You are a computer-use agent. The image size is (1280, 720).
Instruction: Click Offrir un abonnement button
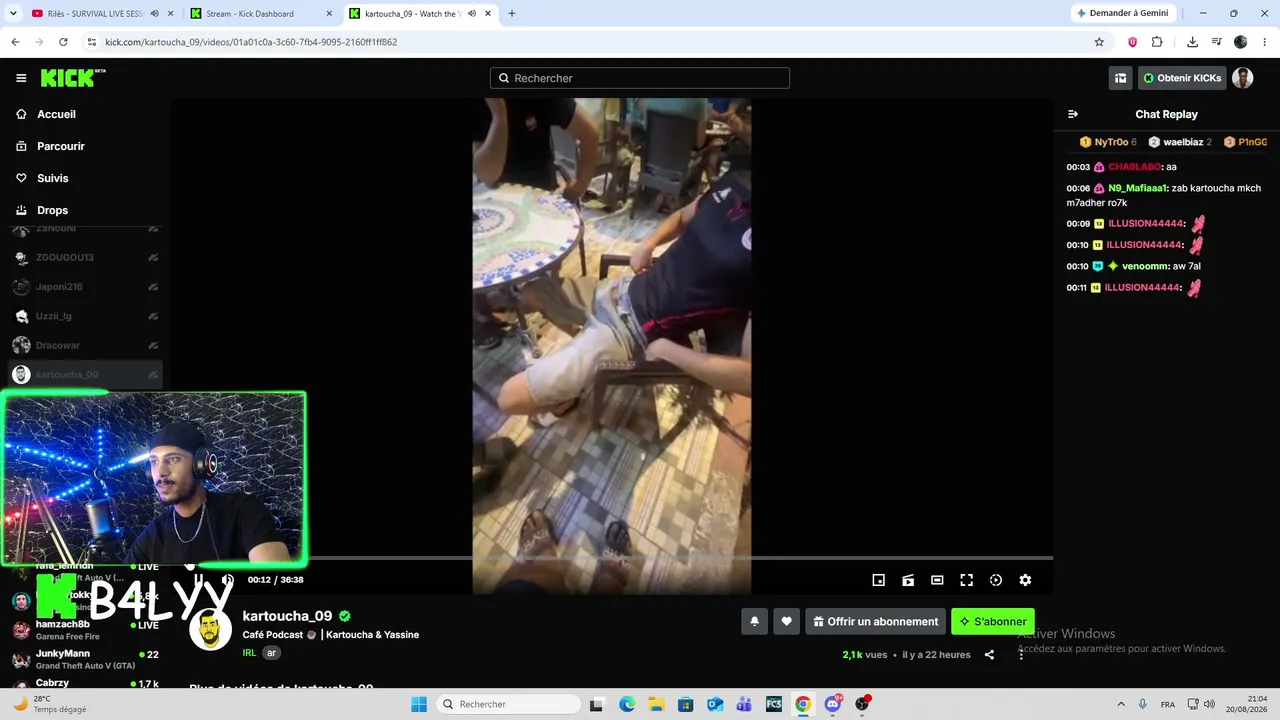tap(876, 621)
